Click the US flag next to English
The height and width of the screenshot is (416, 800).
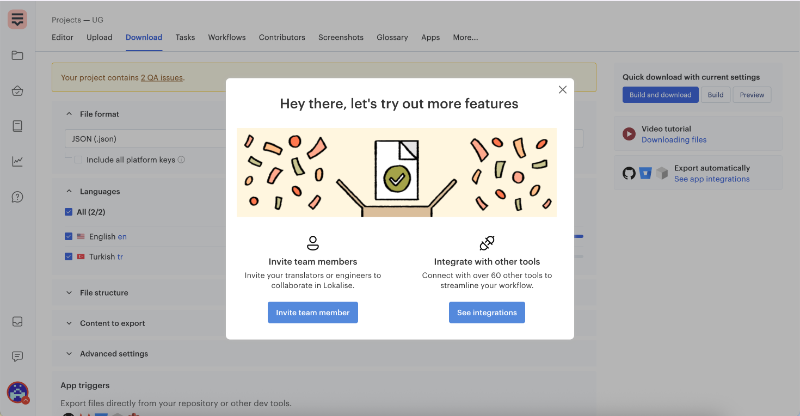click(81, 236)
